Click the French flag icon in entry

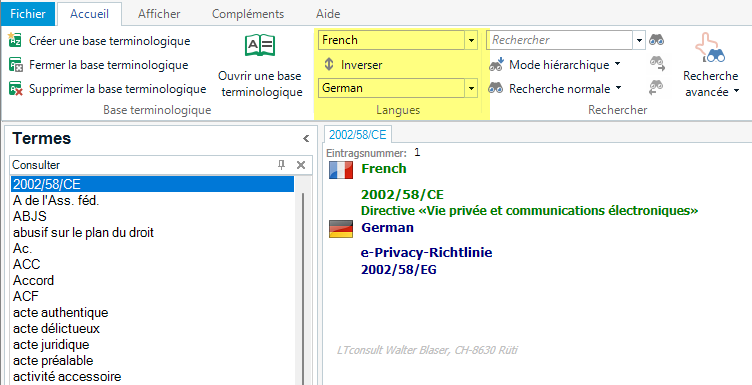click(x=341, y=170)
